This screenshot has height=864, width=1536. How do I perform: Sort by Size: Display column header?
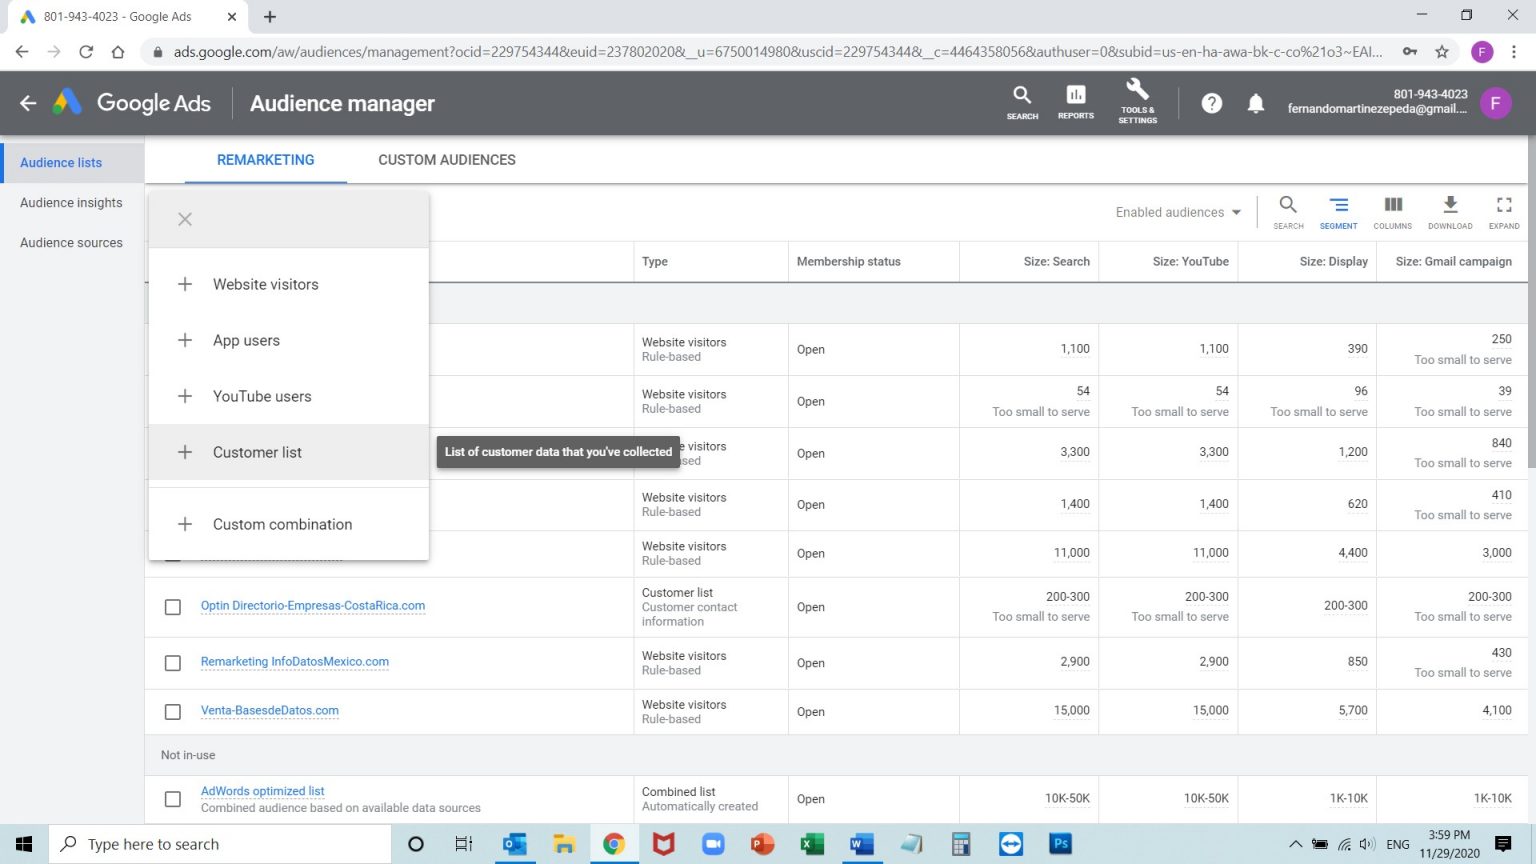[x=1334, y=261]
